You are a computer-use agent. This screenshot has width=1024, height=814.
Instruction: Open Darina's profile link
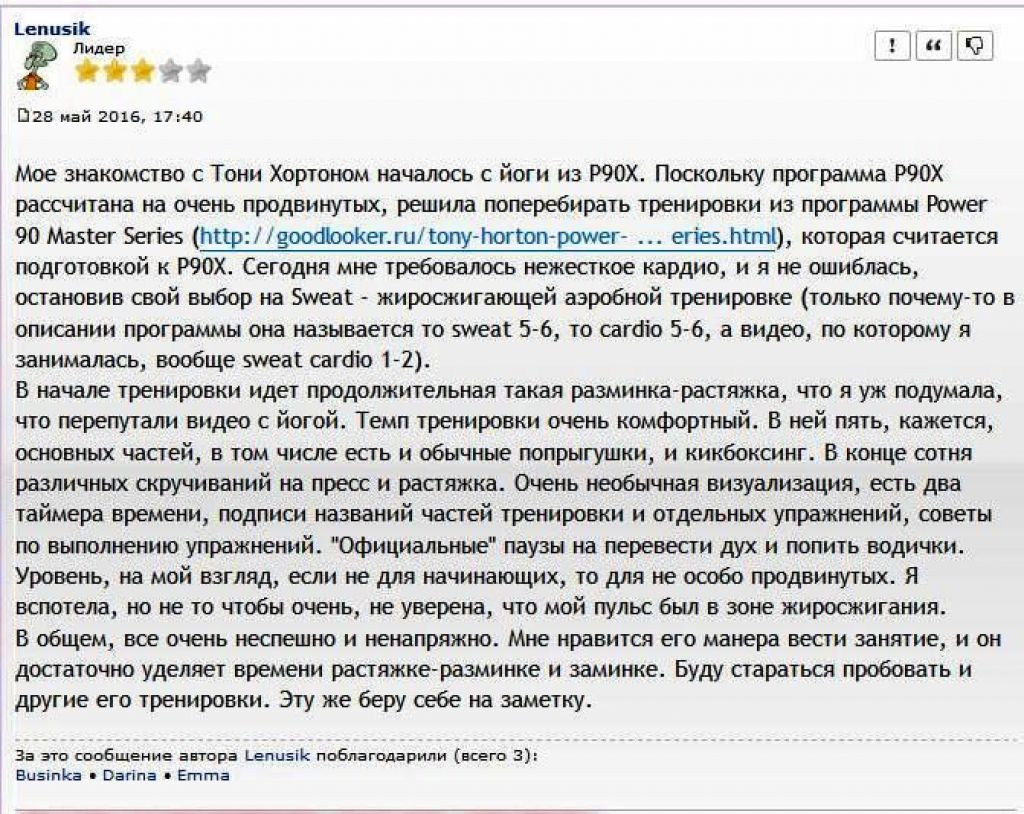(129, 775)
